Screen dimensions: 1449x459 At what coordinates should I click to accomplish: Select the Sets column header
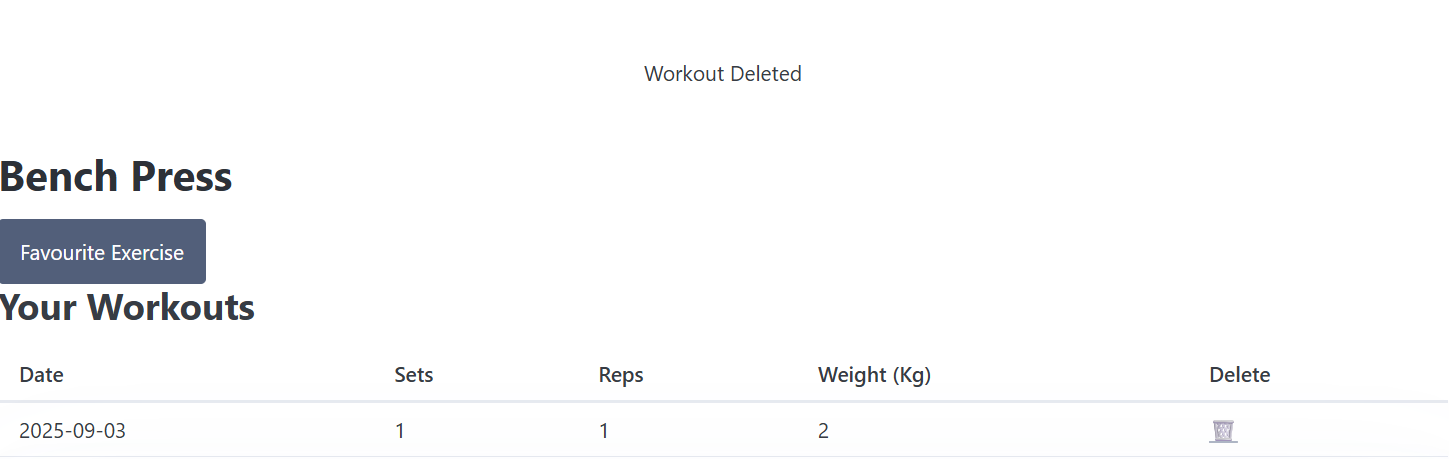coord(414,375)
